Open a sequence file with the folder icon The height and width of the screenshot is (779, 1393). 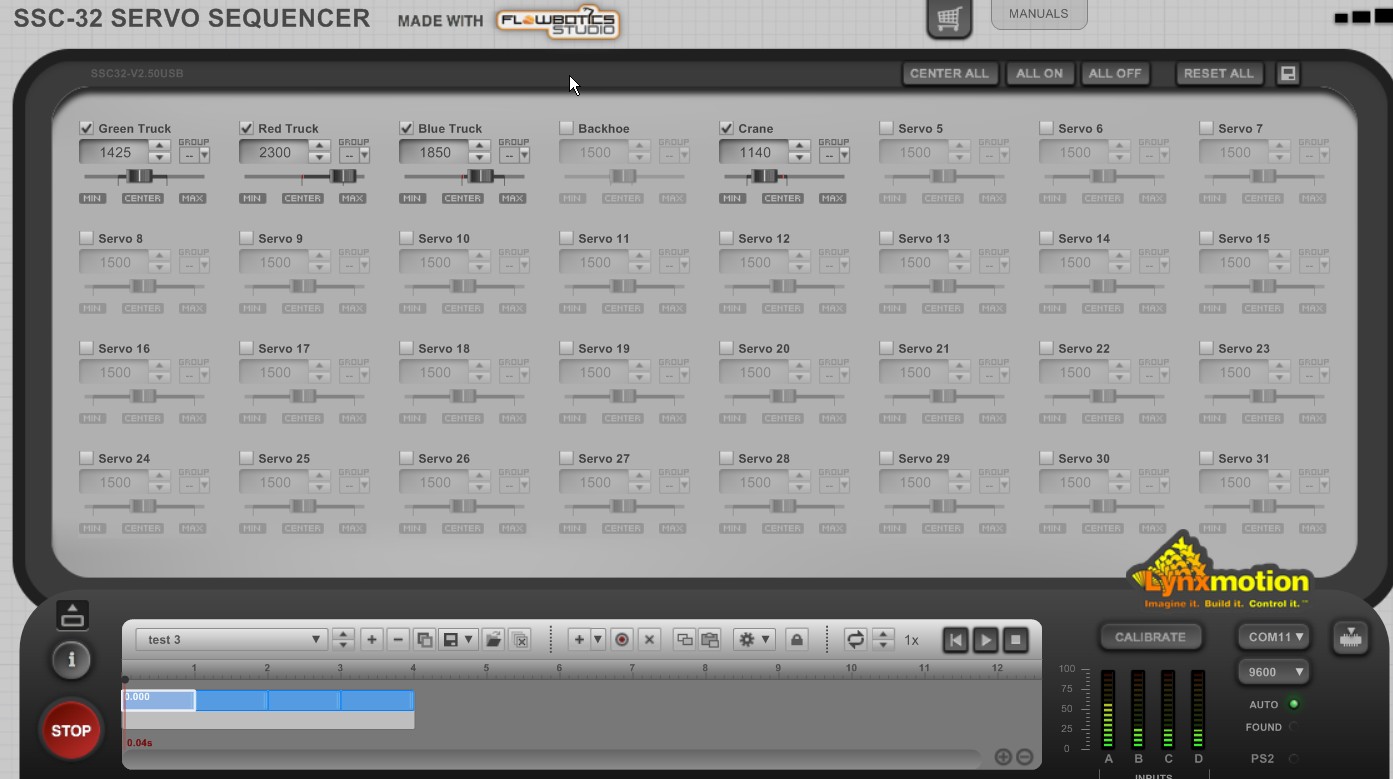(x=493, y=639)
